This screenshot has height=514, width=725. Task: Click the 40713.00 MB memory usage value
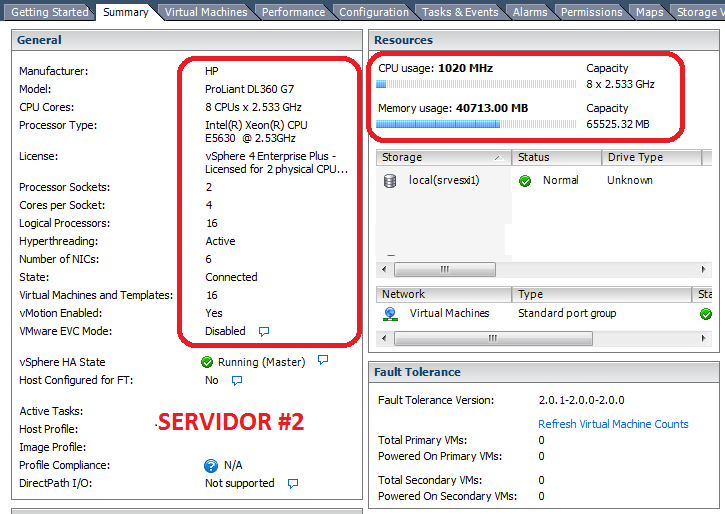coord(492,108)
